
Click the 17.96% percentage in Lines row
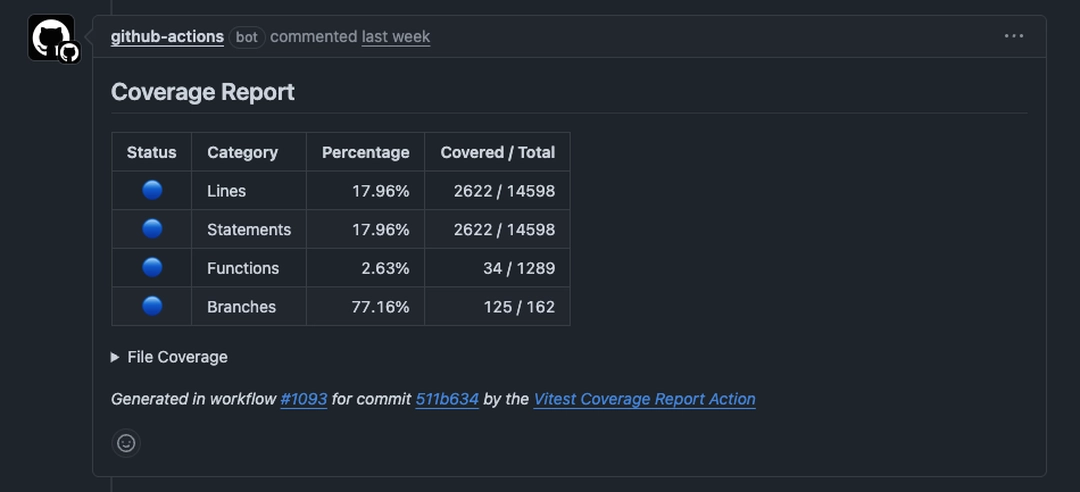pyautogui.click(x=365, y=191)
